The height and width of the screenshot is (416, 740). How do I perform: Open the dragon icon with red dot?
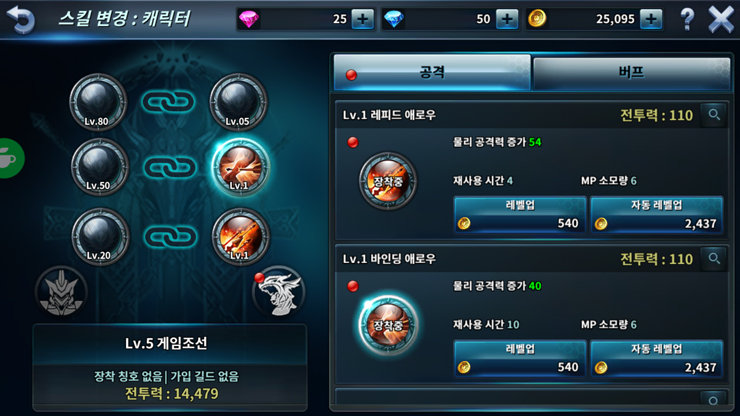tap(278, 292)
